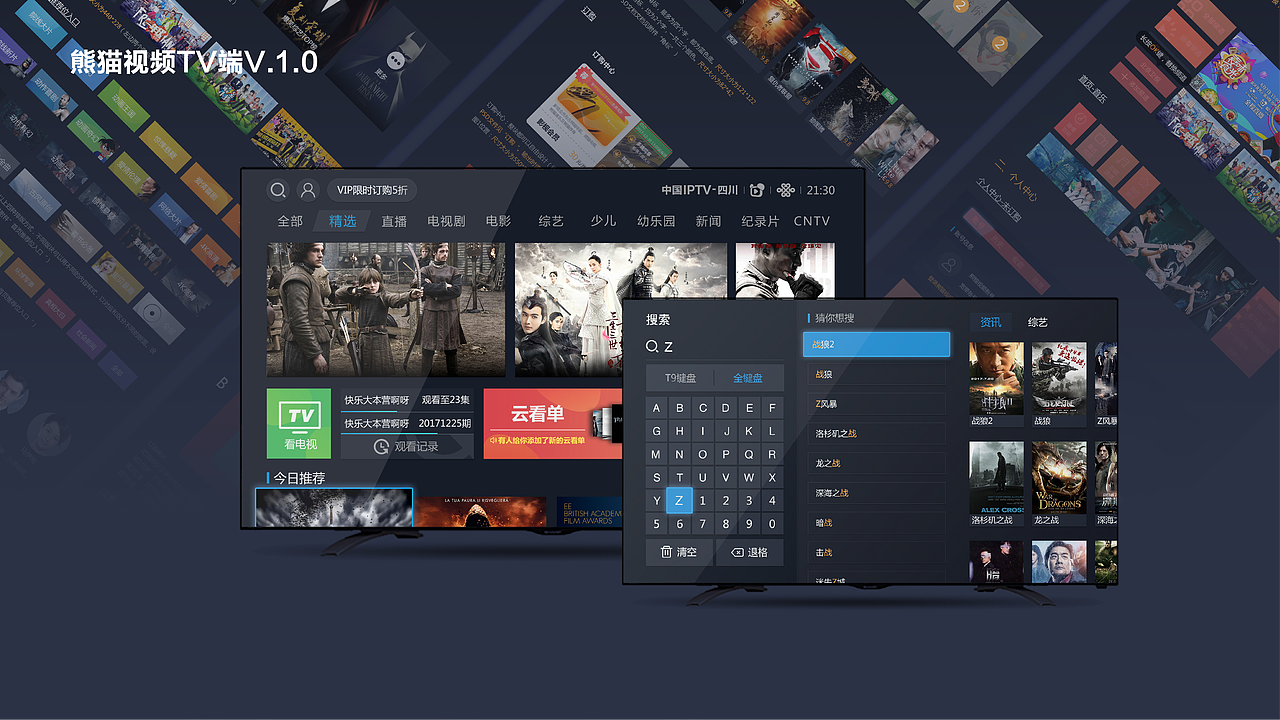Click the China Unicom knot icon
The image size is (1280, 720).
point(786,190)
